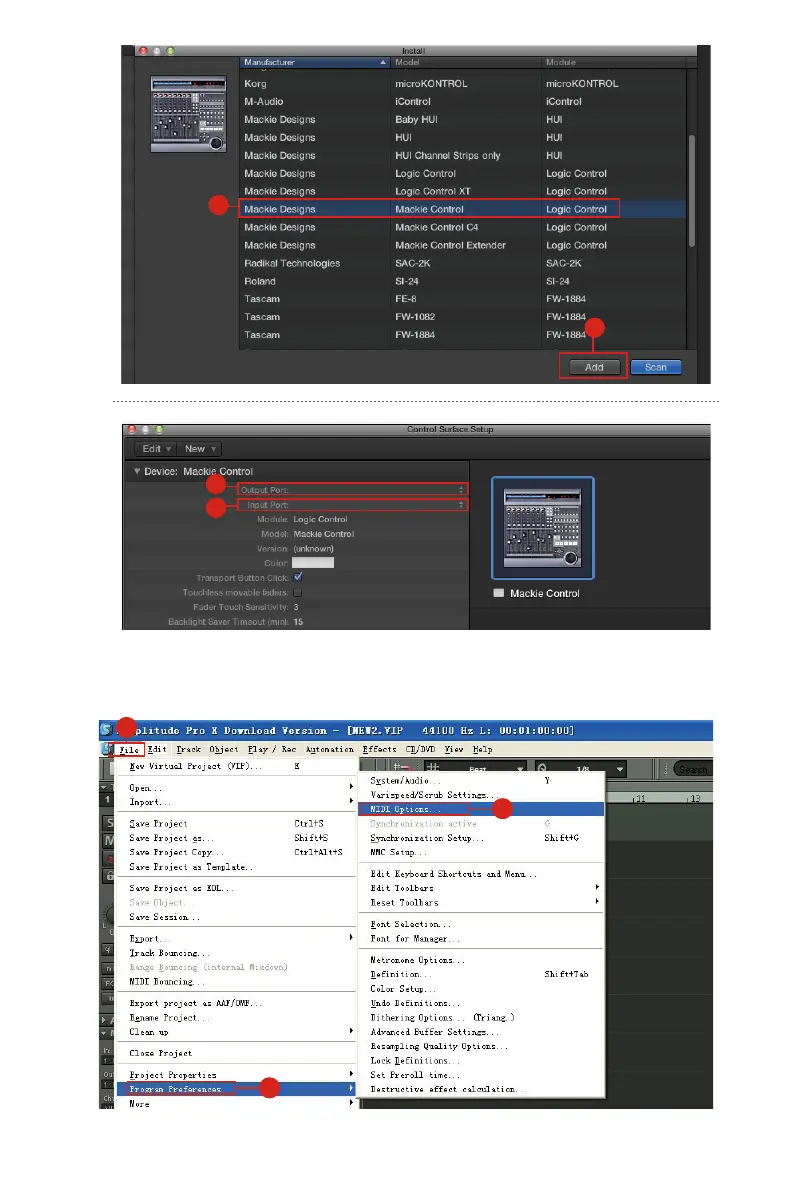
Task: Open Program Preferences submenu
Action: [235, 1088]
